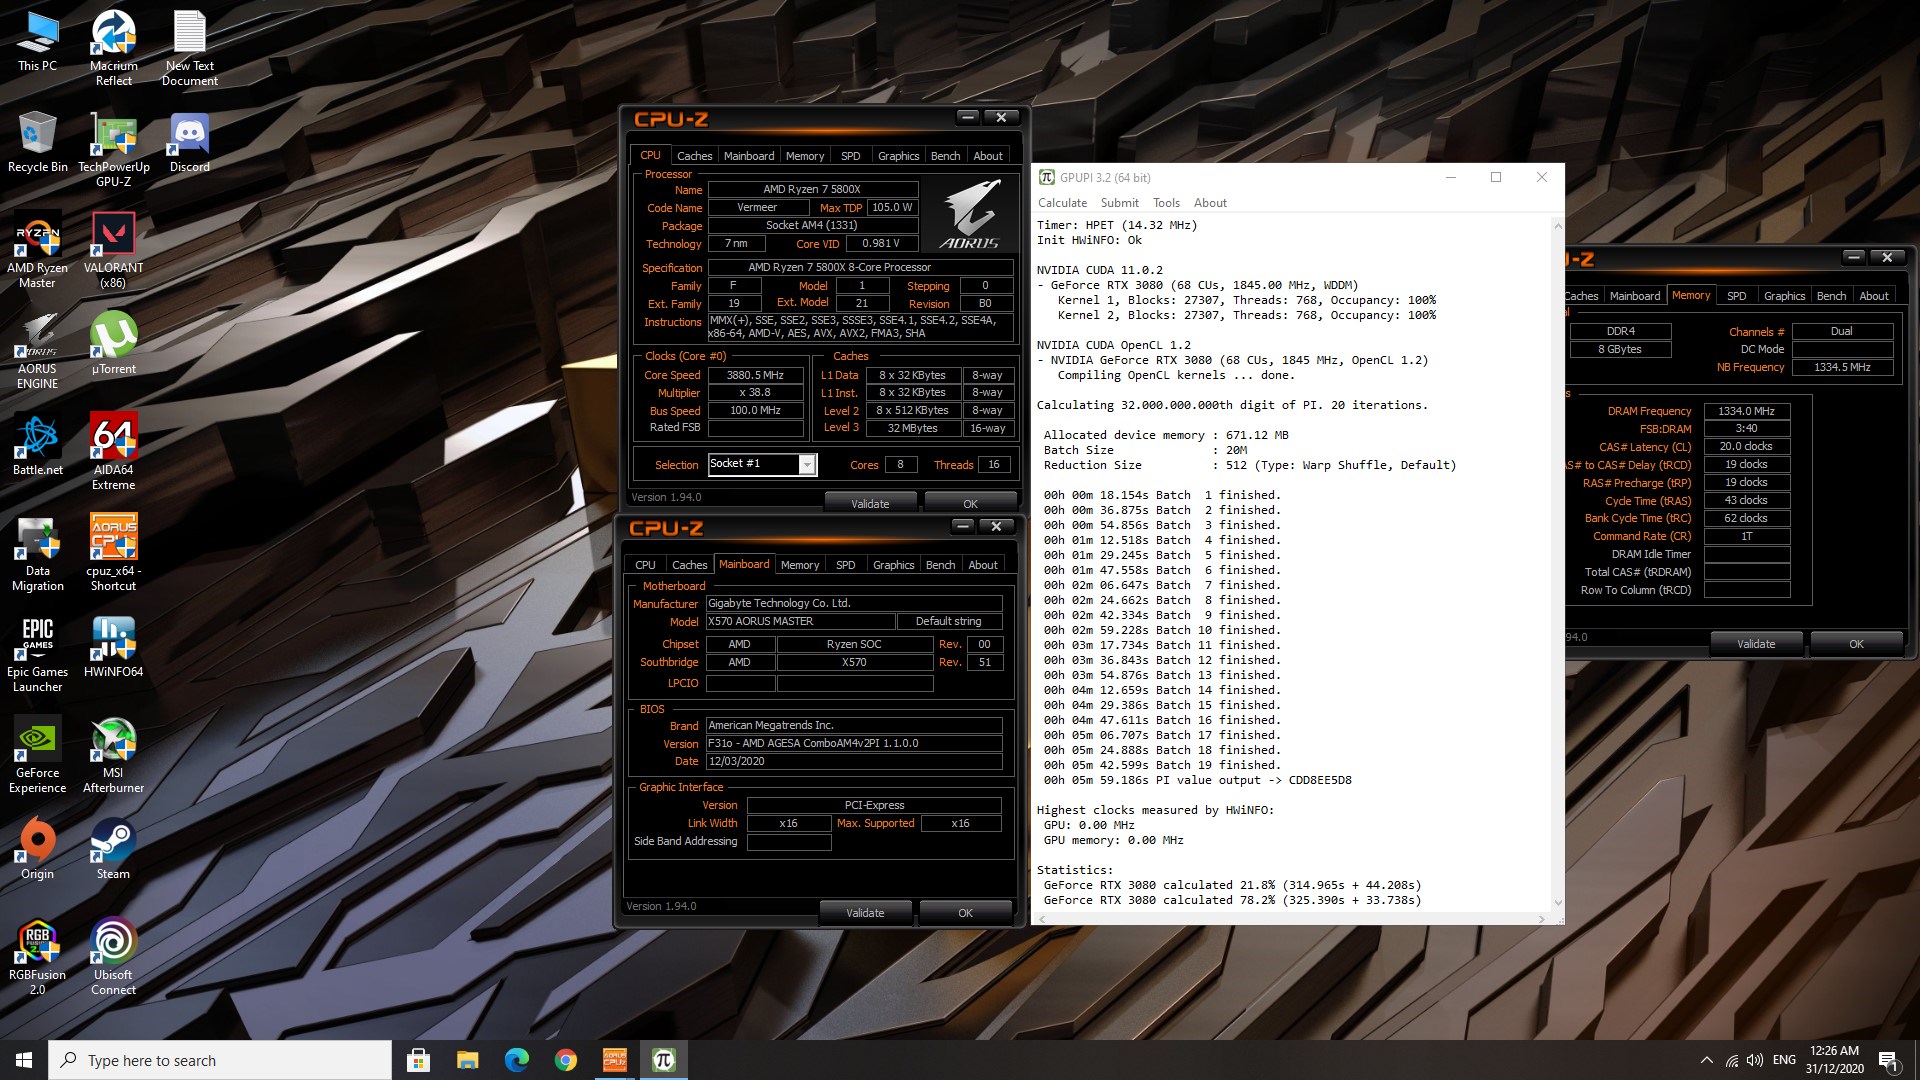The height and width of the screenshot is (1080, 1920).
Task: Open AORUS ENGINE desktop shortcut
Action: click(x=37, y=351)
